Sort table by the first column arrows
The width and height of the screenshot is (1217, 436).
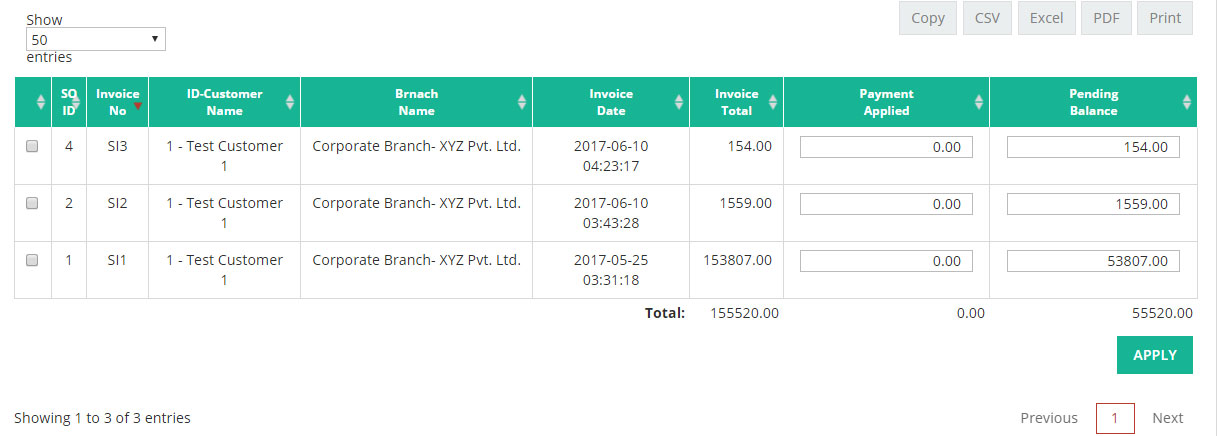pyautogui.click(x=41, y=102)
